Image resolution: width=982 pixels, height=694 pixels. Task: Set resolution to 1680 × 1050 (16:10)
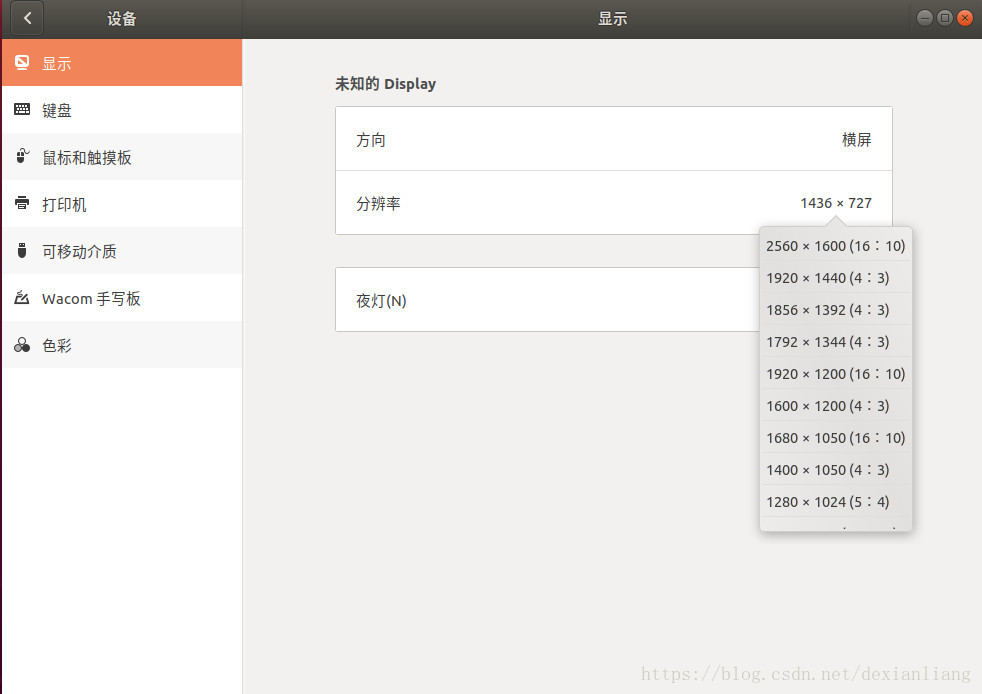coord(835,437)
